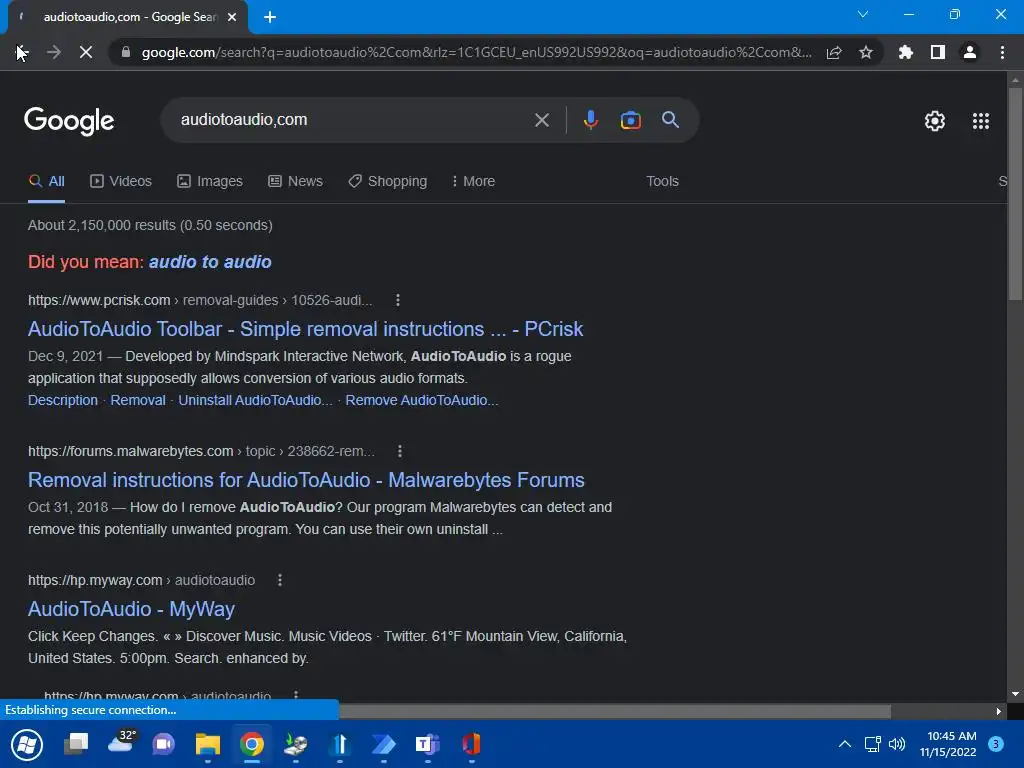Switch to the Shopping tab
The width and height of the screenshot is (1024, 768).
click(x=387, y=182)
